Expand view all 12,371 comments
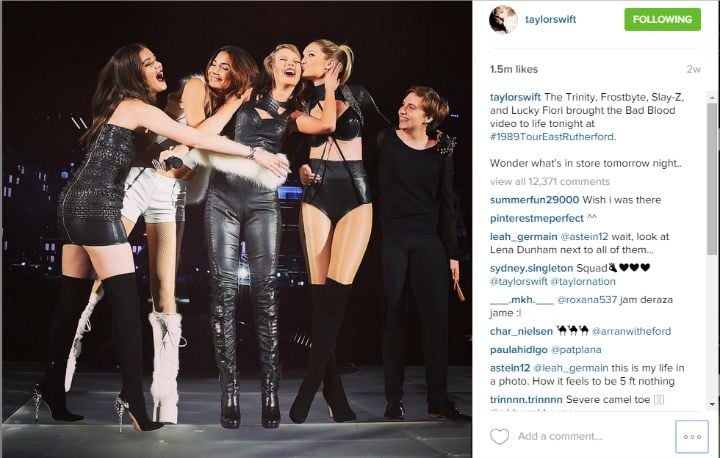This screenshot has height=458, width=720. click(x=550, y=181)
